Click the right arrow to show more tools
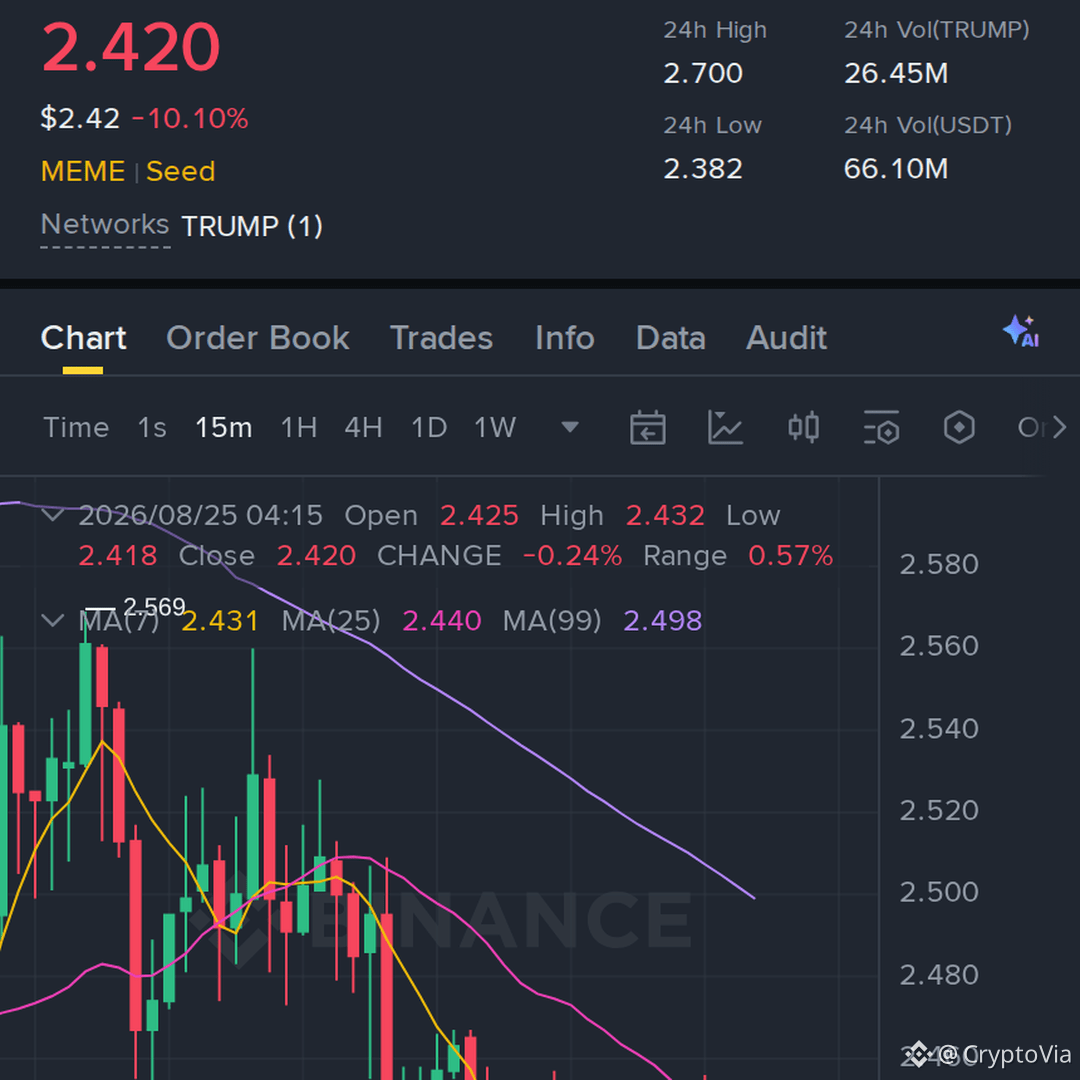This screenshot has height=1080, width=1080. [1059, 428]
